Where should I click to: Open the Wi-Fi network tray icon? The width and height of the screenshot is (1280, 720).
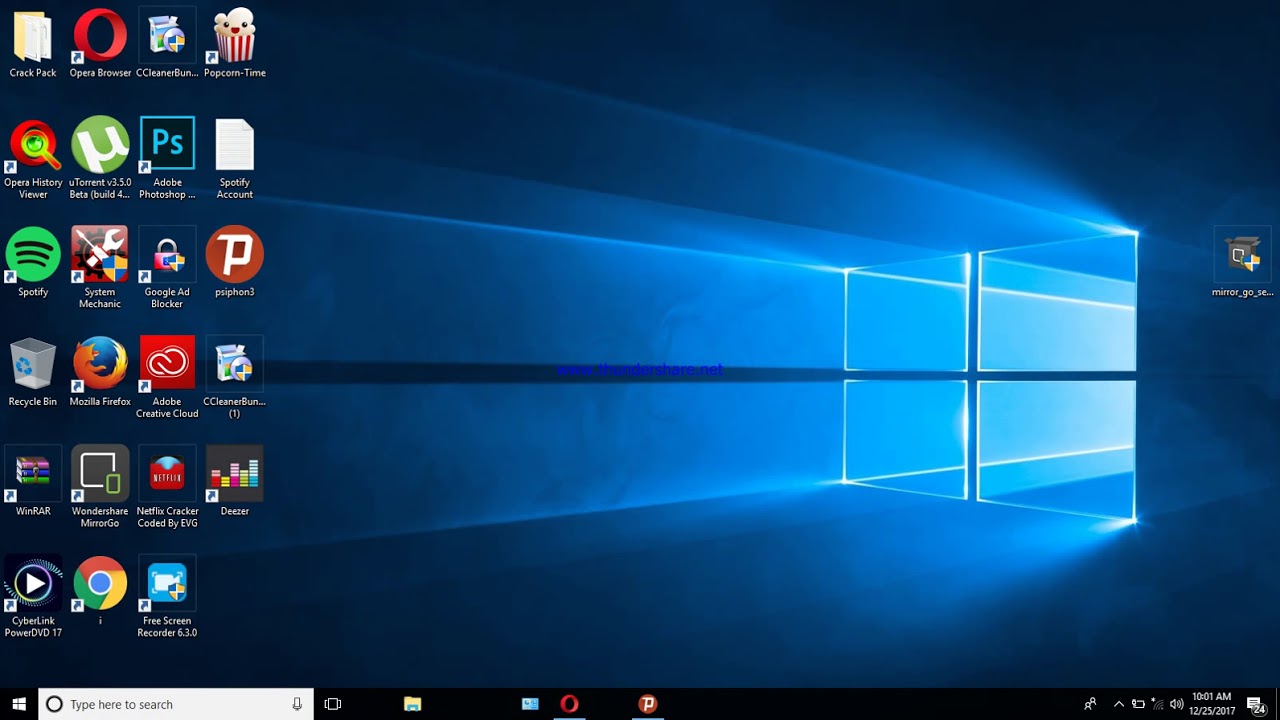tap(1157, 704)
